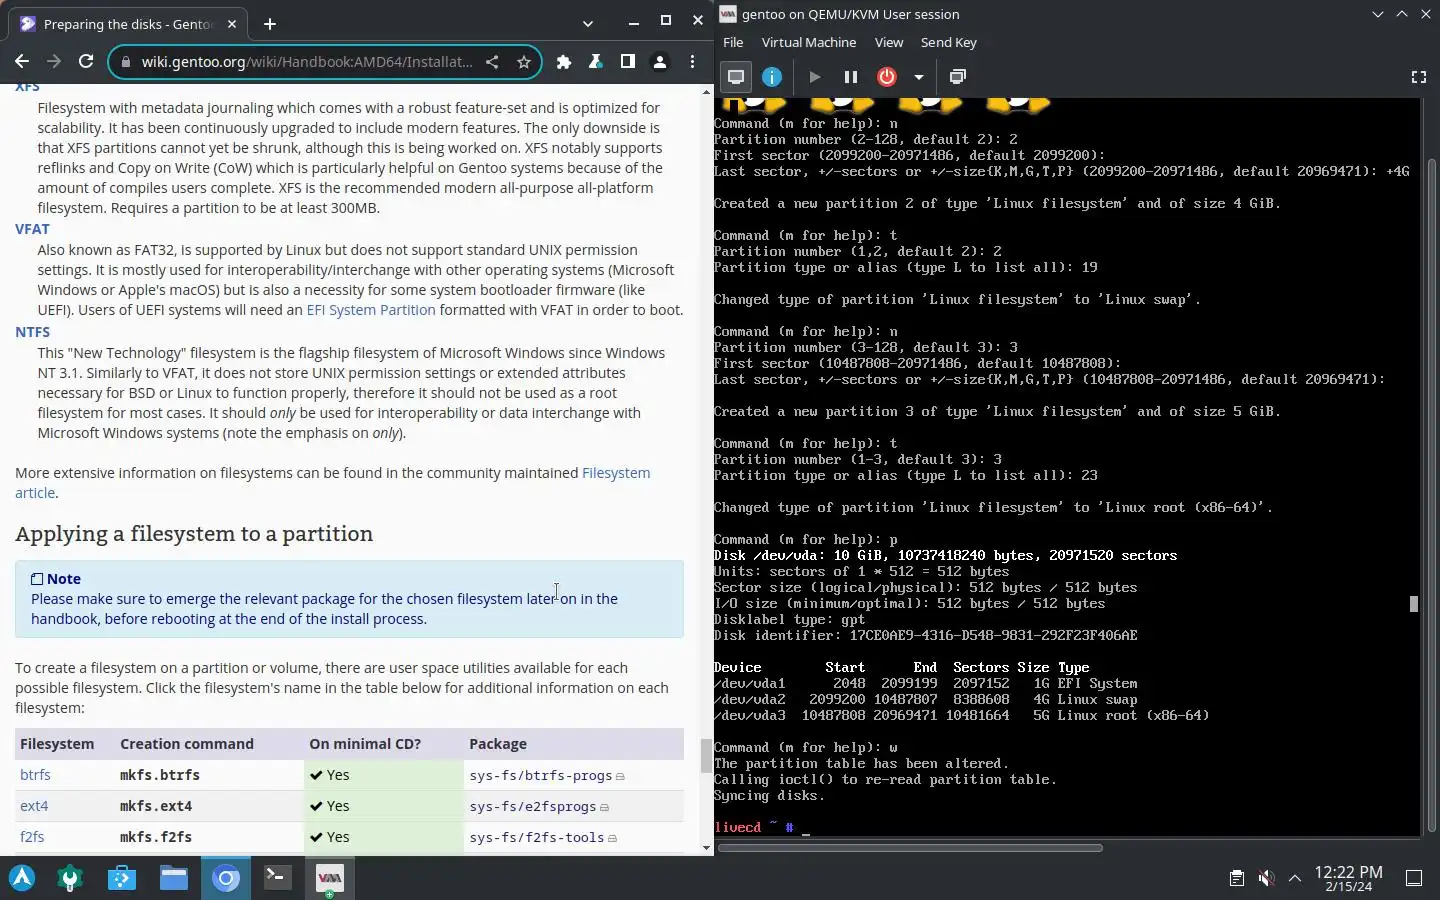Click the NTFS definition heading
The width and height of the screenshot is (1440, 900).
(x=32, y=332)
